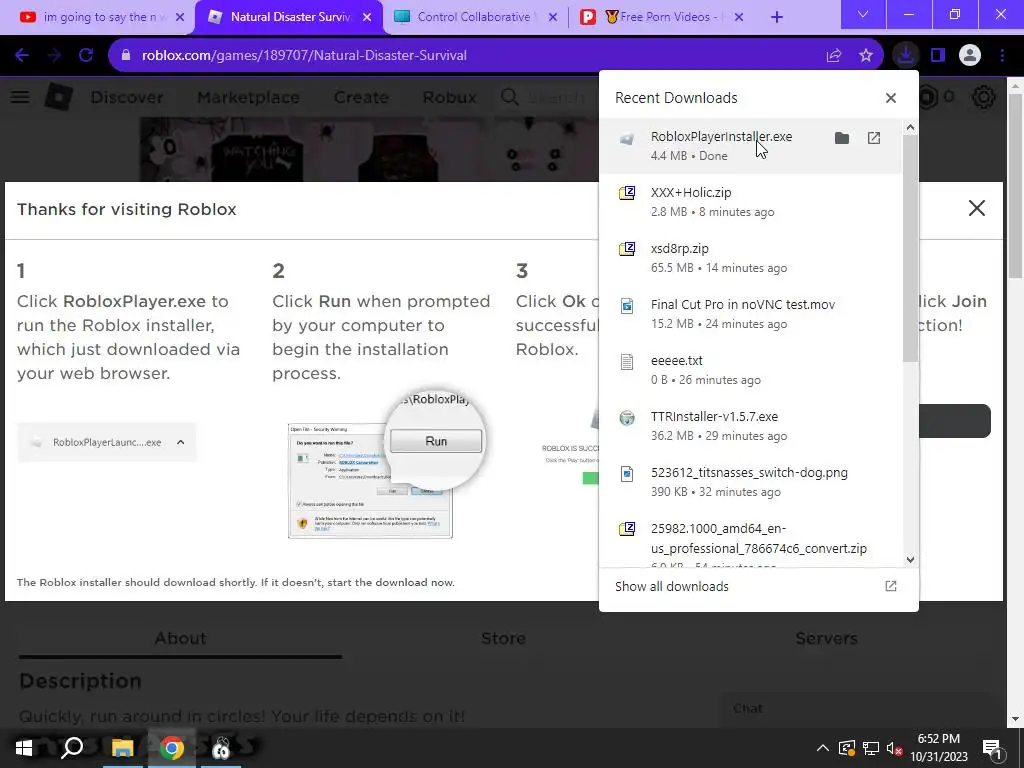Switch to Control Collaborative tab
1024x768 pixels.
coord(475,17)
